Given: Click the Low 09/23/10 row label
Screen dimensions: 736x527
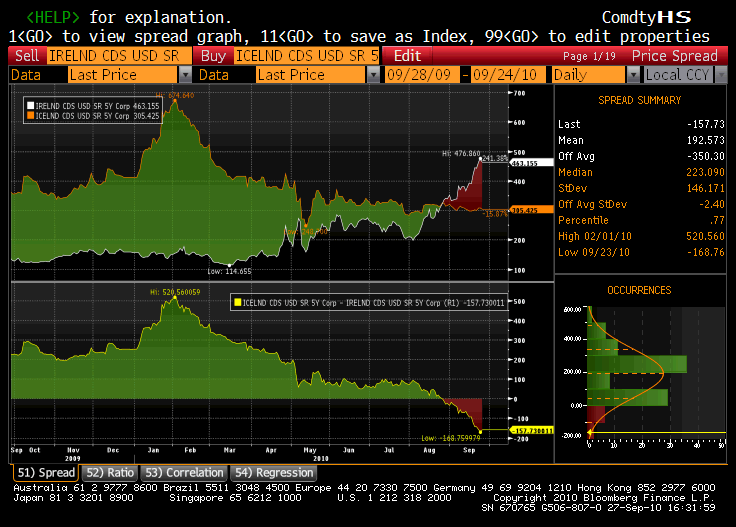Looking at the screenshot, I should click(x=594, y=252).
